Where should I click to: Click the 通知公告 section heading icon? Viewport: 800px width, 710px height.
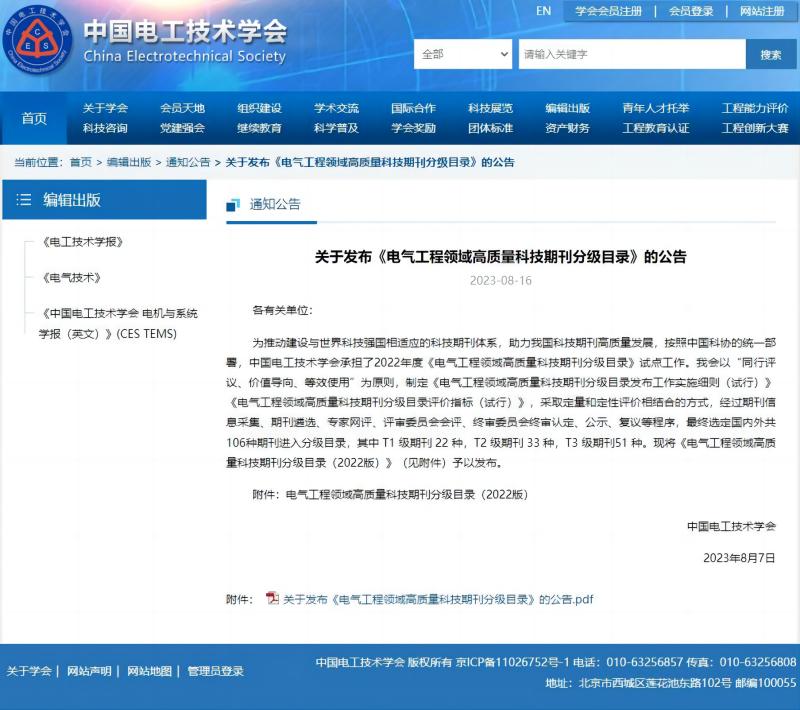pyautogui.click(x=233, y=204)
